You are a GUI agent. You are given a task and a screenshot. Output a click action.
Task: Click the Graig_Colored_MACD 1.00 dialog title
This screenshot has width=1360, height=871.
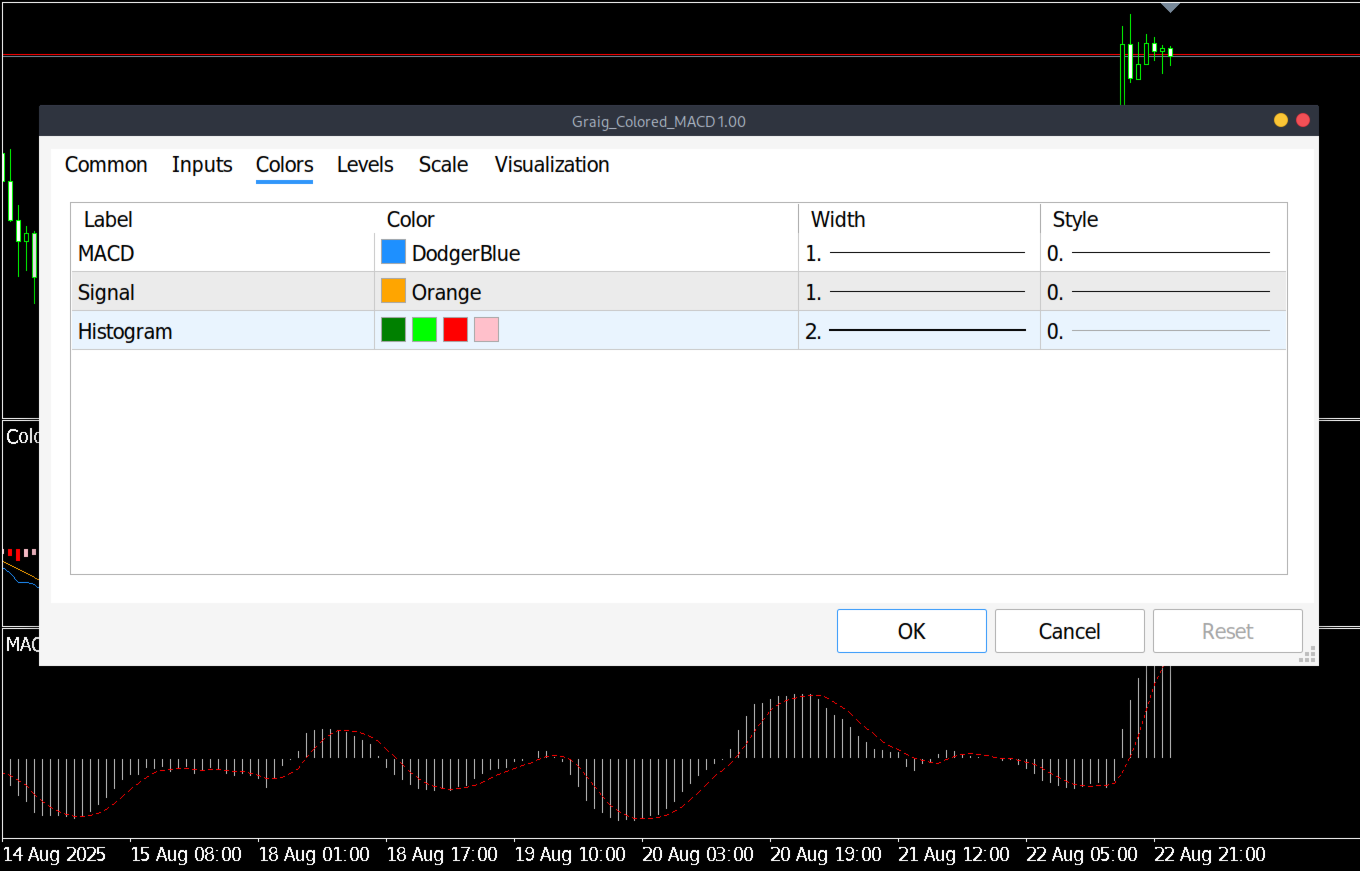659,121
